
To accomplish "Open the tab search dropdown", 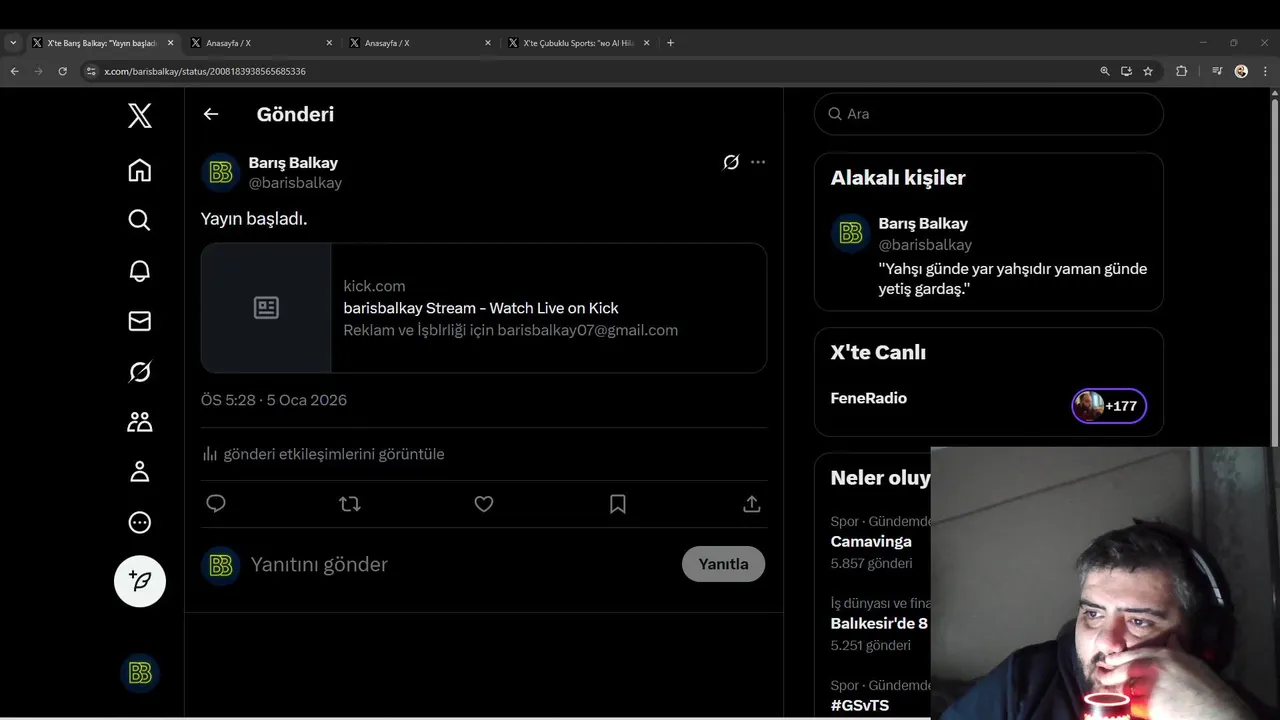I will [x=13, y=43].
